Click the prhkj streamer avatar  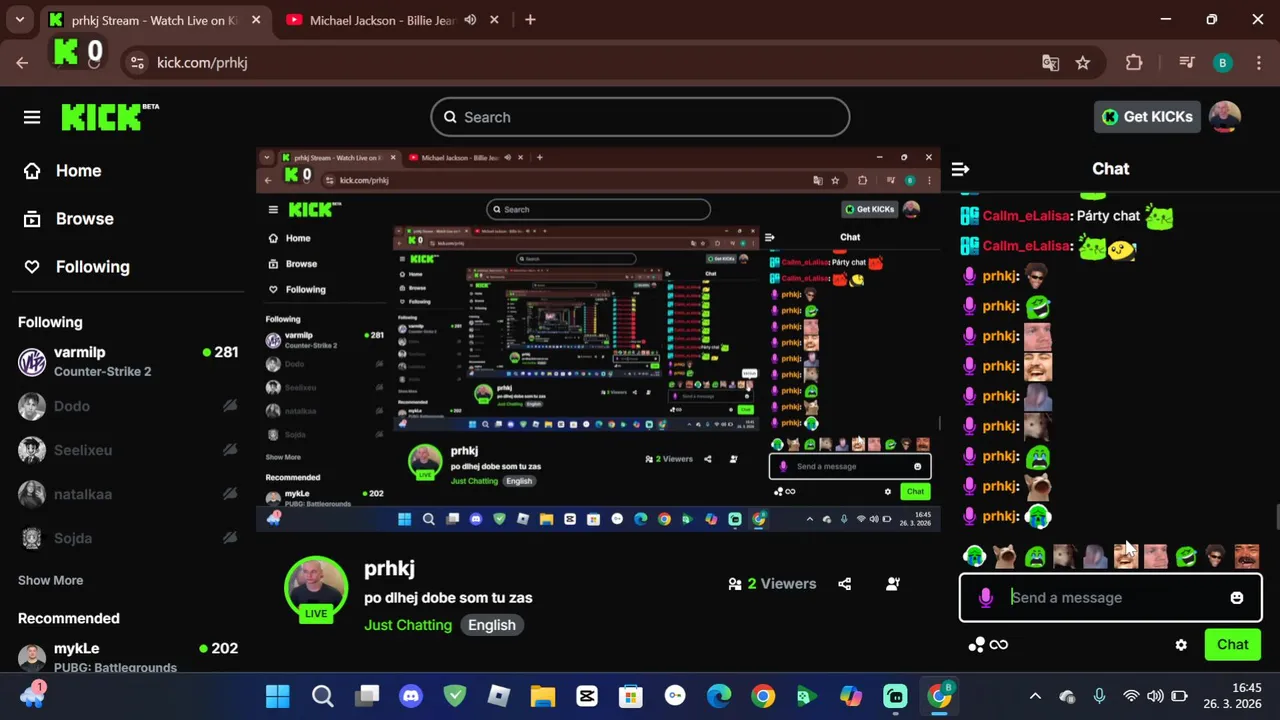click(316, 588)
